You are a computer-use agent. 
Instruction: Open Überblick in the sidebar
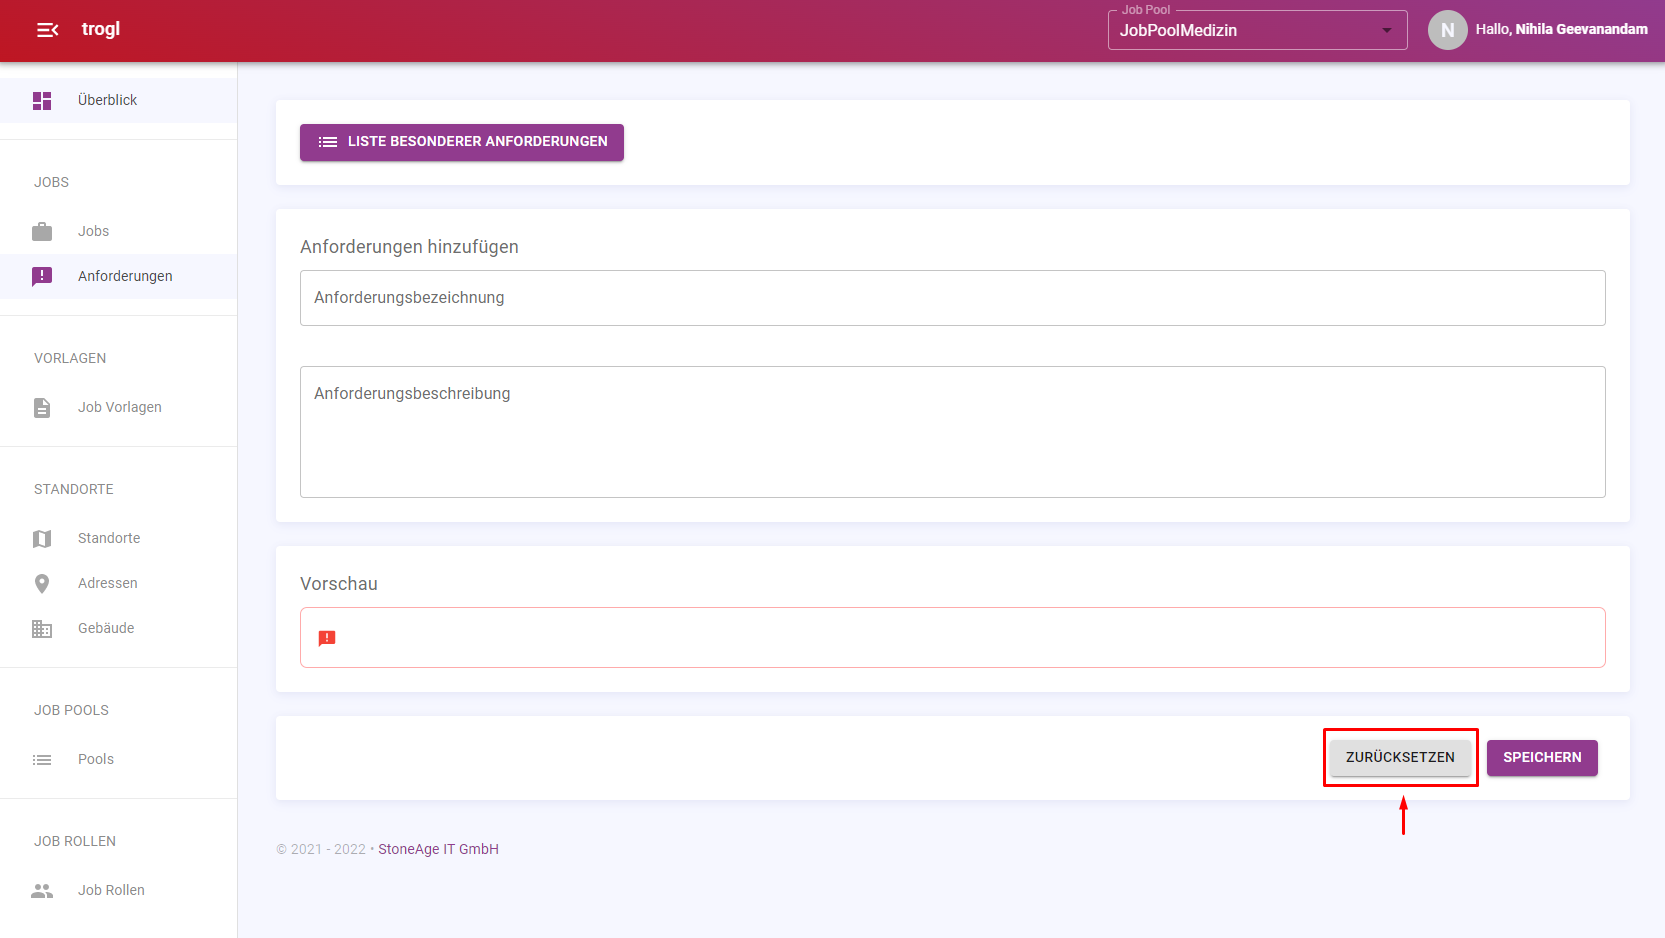click(x=118, y=100)
